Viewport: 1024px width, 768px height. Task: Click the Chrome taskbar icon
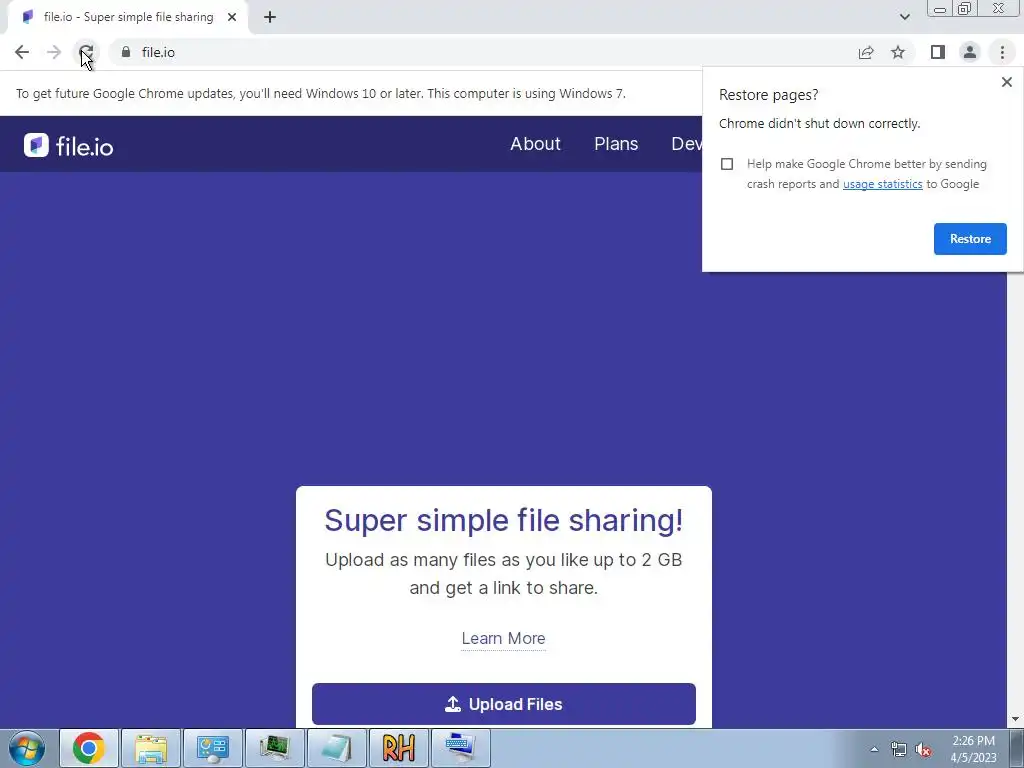tap(89, 748)
